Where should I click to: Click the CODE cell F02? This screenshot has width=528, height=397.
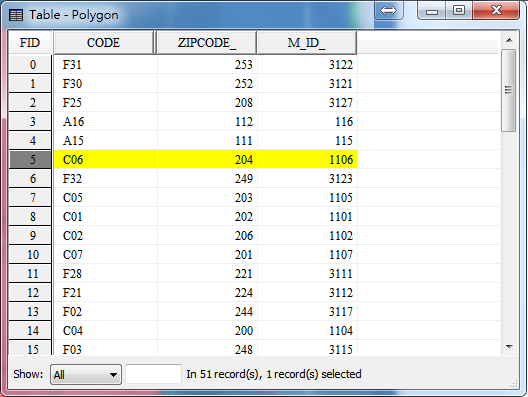105,311
